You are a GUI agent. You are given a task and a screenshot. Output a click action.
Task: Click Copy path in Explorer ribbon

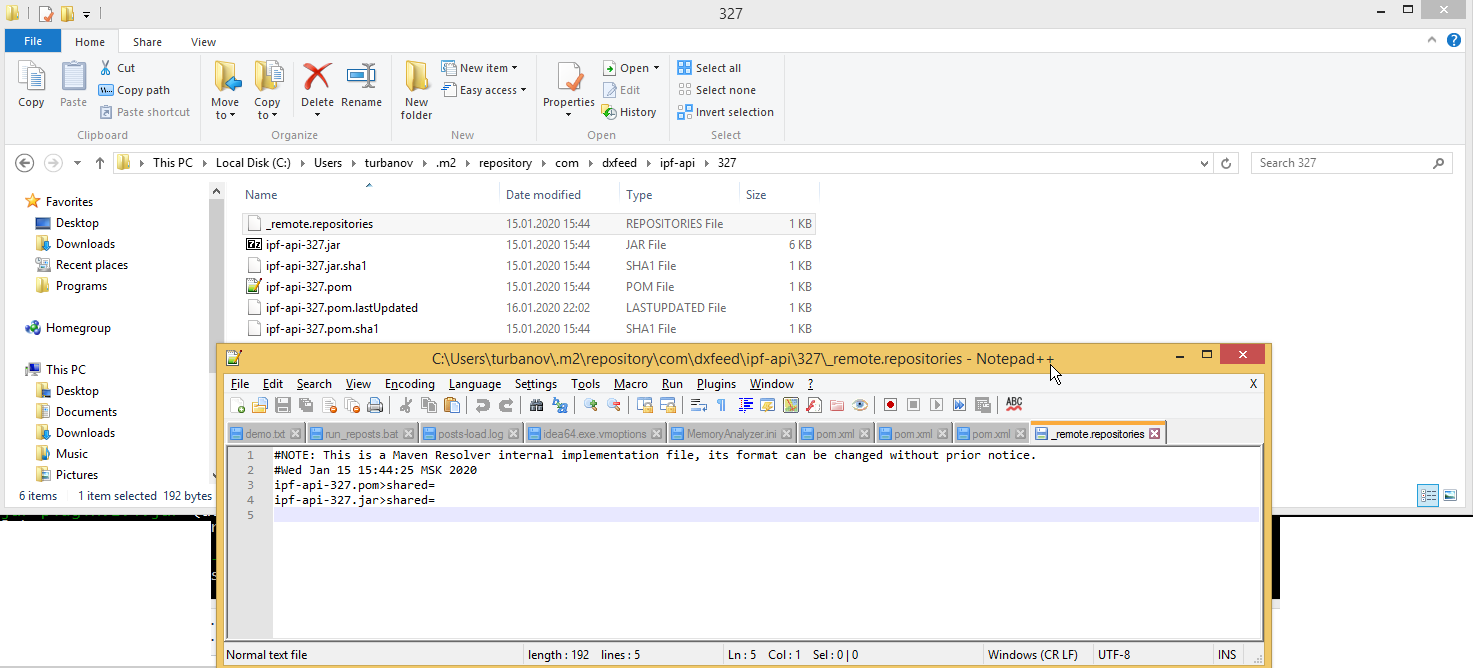(134, 90)
